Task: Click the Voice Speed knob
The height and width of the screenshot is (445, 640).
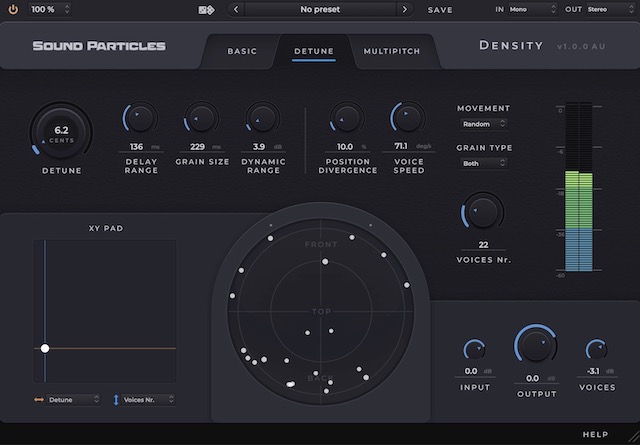Action: [x=407, y=119]
